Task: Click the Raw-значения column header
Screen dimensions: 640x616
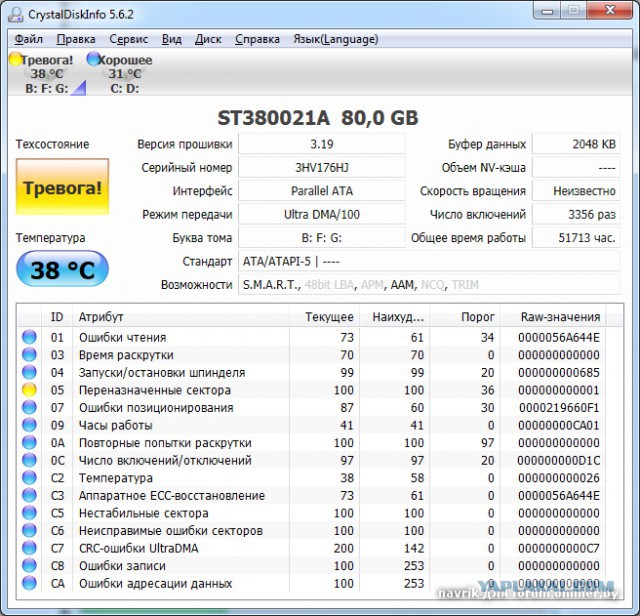Action: [x=553, y=317]
